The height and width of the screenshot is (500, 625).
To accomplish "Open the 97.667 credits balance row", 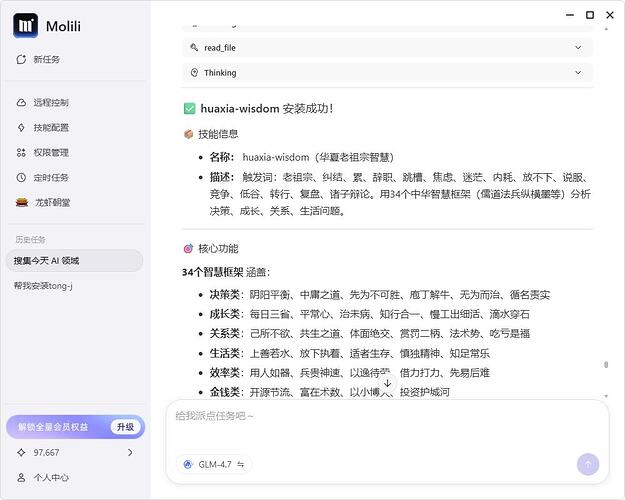I will 75,453.
